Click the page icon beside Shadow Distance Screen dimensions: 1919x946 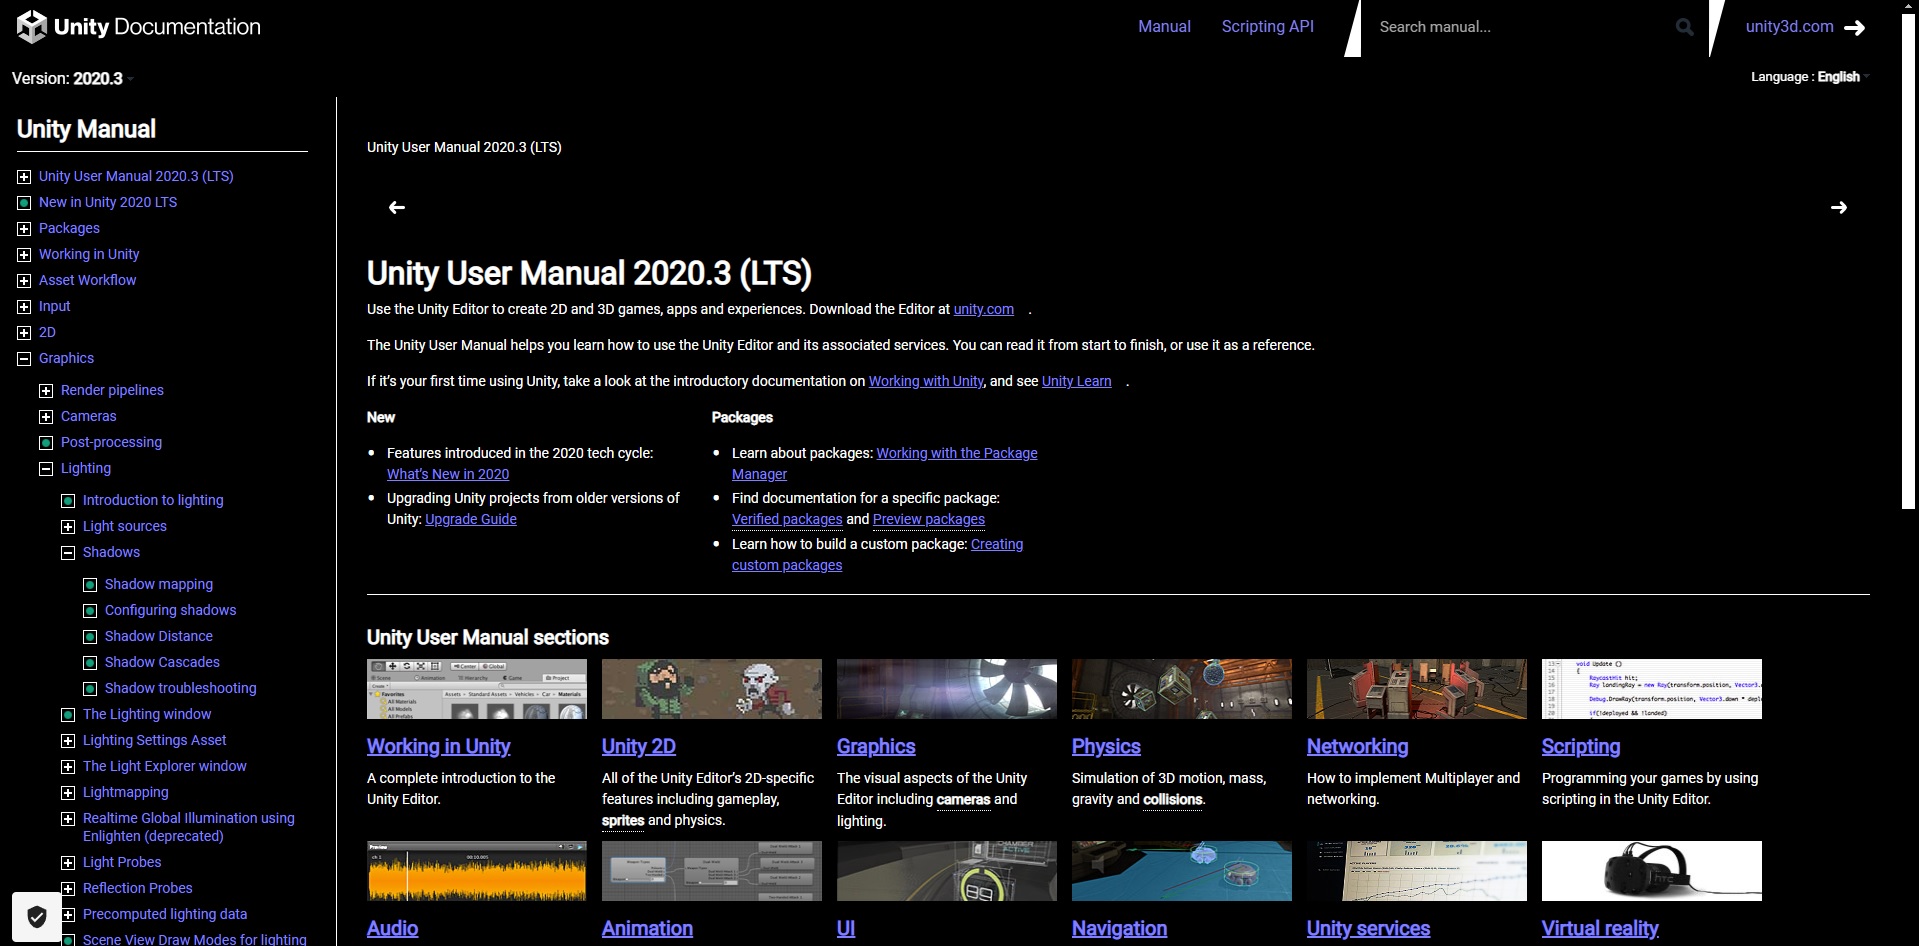[x=90, y=637]
